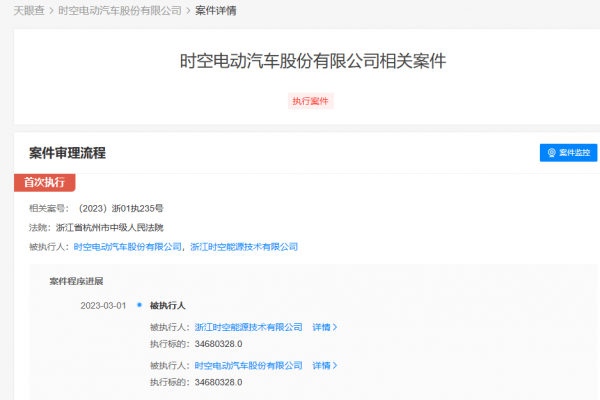The width and height of the screenshot is (600, 400).
Task: Click breadcrumb chevron before 案件详情
Action: (x=188, y=11)
